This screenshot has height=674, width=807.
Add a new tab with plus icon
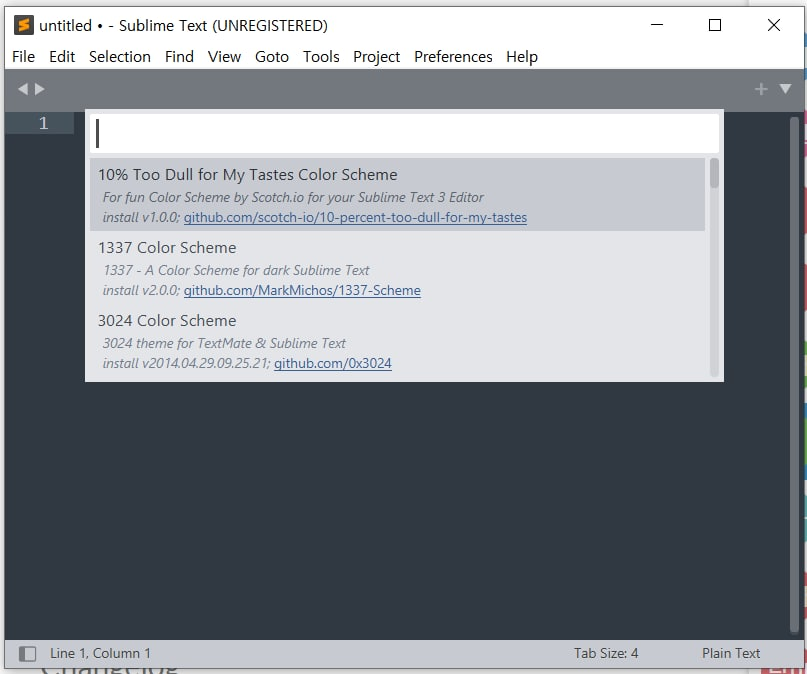[x=761, y=89]
